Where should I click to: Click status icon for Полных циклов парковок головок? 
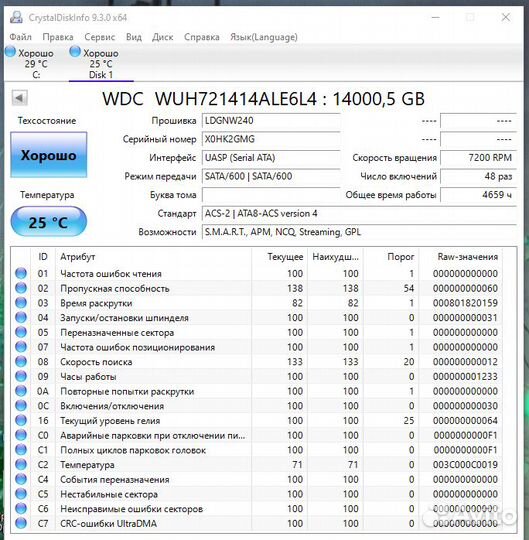(21, 450)
